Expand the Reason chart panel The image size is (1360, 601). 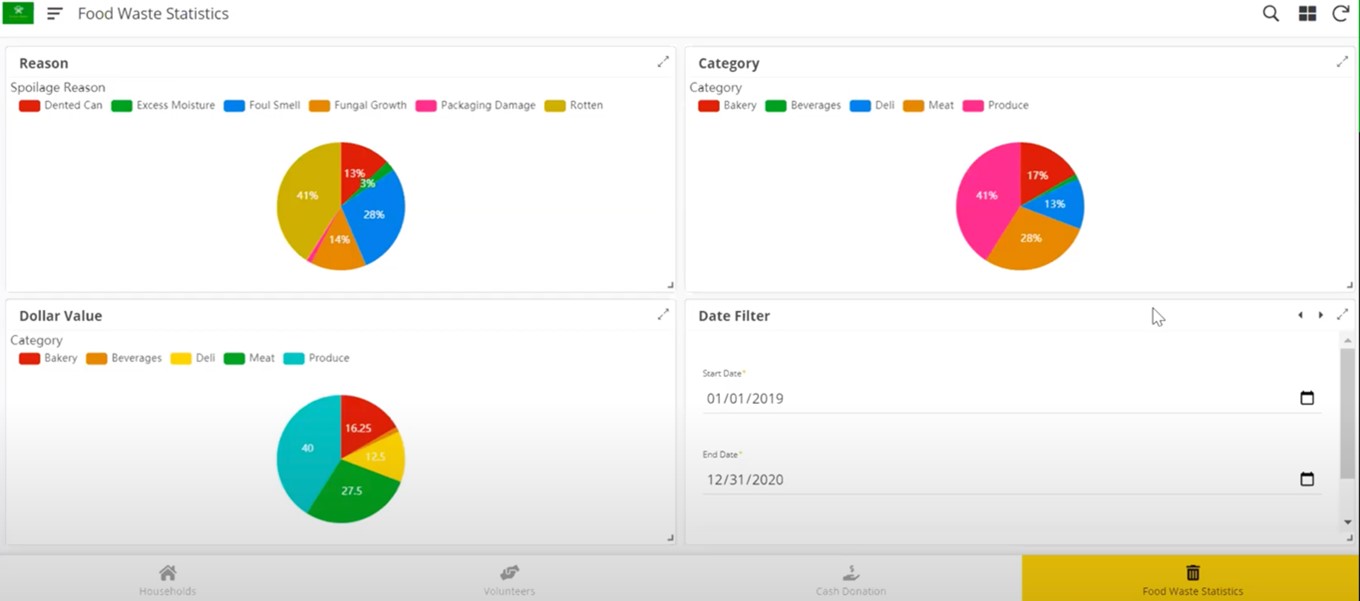[663, 62]
